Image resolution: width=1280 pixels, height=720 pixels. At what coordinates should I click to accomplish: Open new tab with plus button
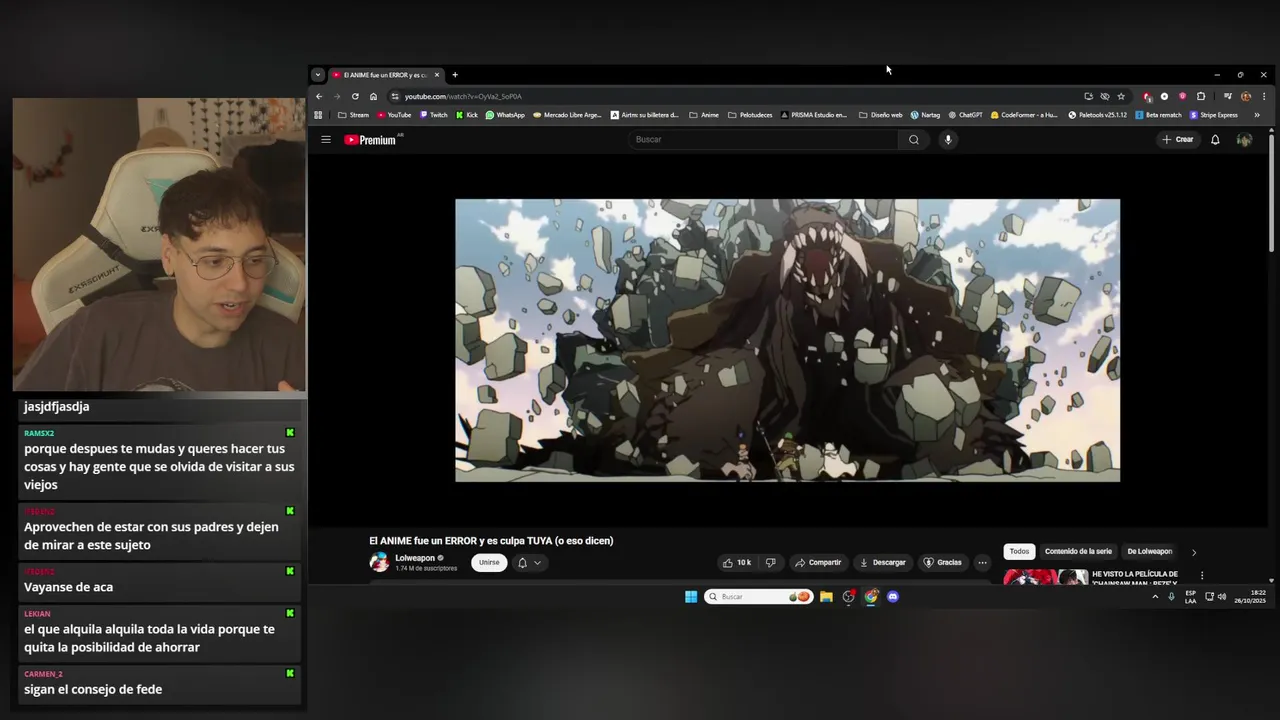(455, 75)
